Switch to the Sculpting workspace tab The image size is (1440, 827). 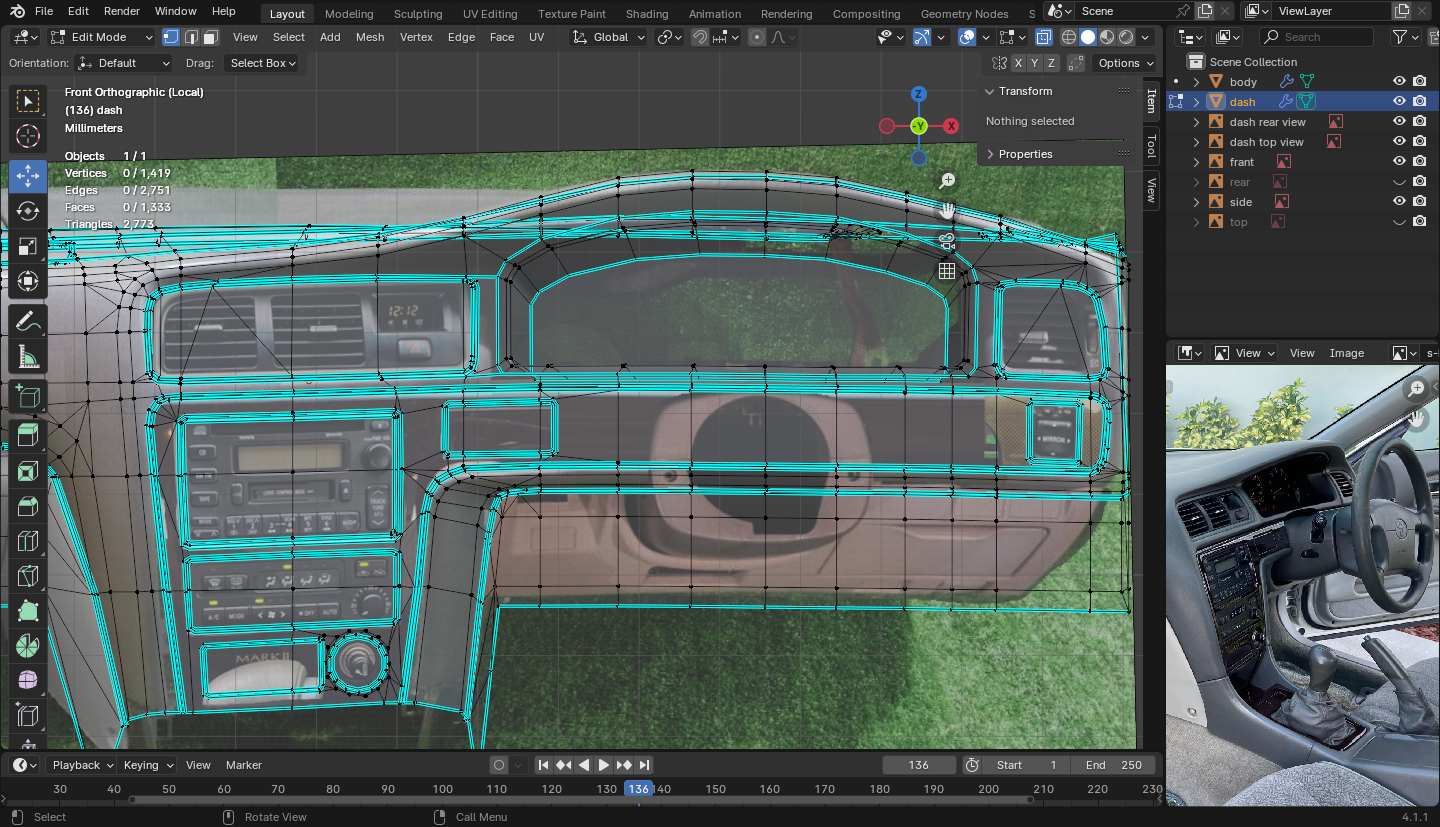click(417, 14)
